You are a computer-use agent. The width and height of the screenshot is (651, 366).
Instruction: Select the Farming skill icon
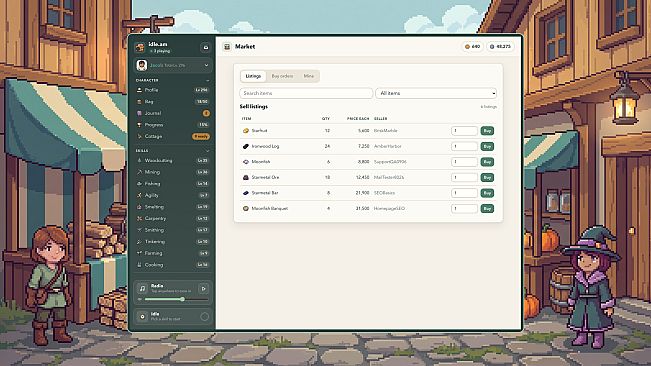pyautogui.click(x=140, y=253)
